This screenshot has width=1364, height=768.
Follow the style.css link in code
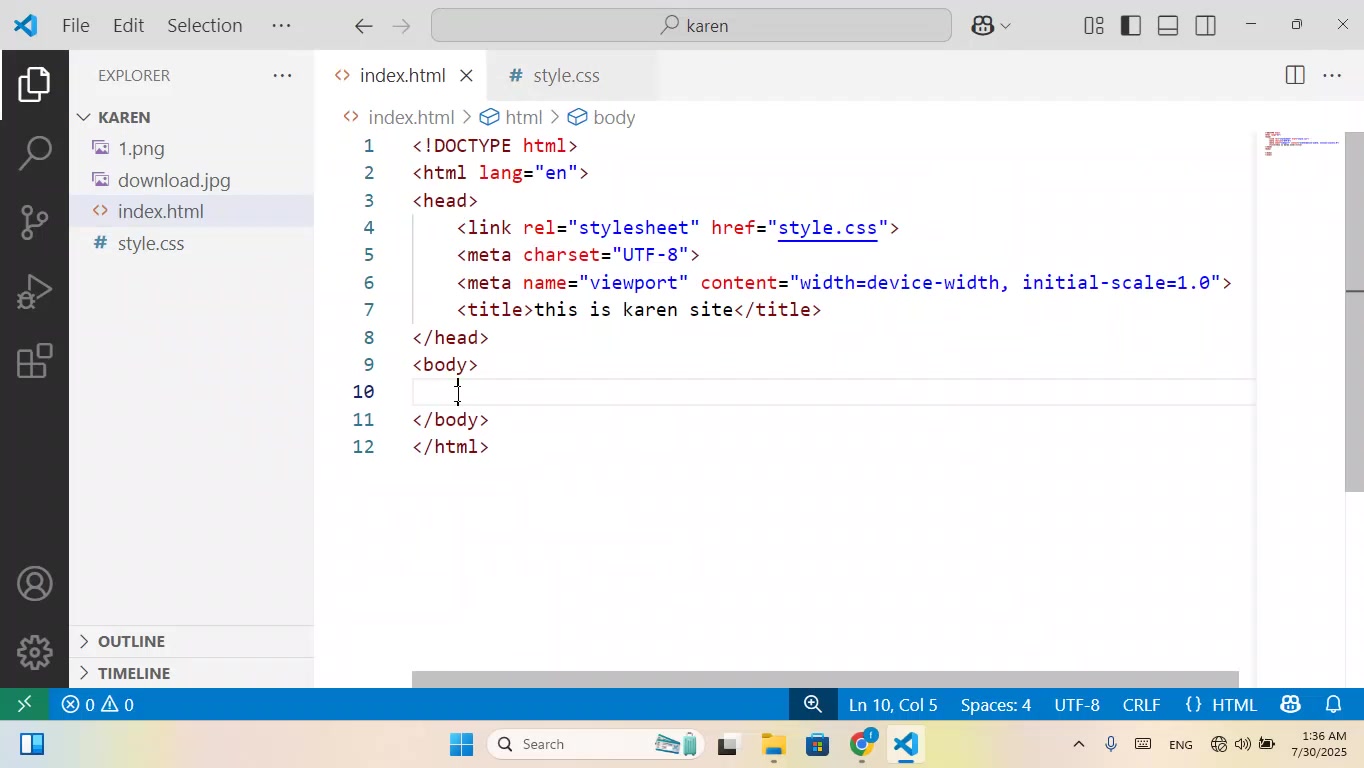pyautogui.click(x=827, y=228)
